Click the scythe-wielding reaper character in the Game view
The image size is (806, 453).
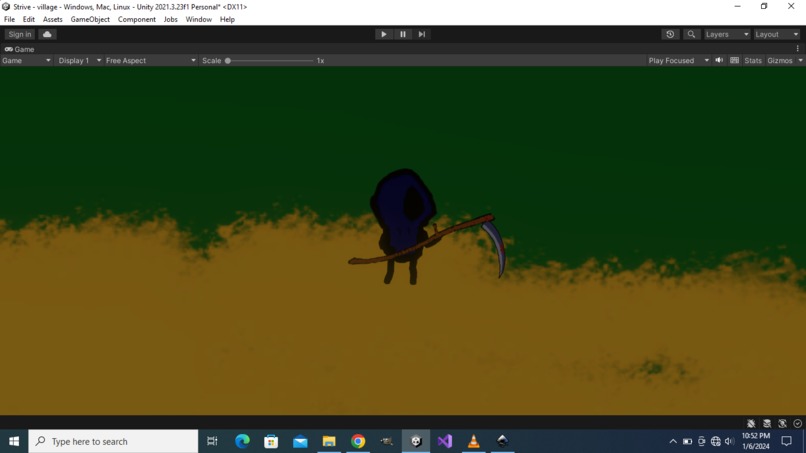tap(404, 226)
